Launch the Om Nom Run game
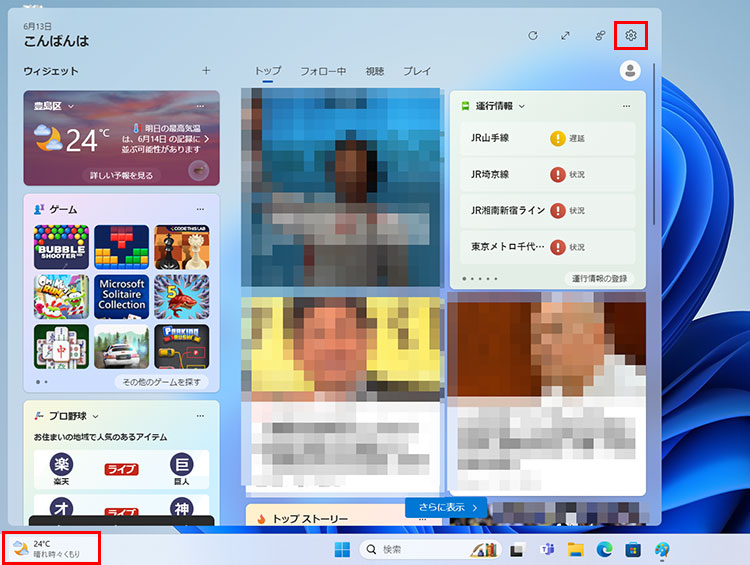This screenshot has width=750, height=565. coord(61,297)
